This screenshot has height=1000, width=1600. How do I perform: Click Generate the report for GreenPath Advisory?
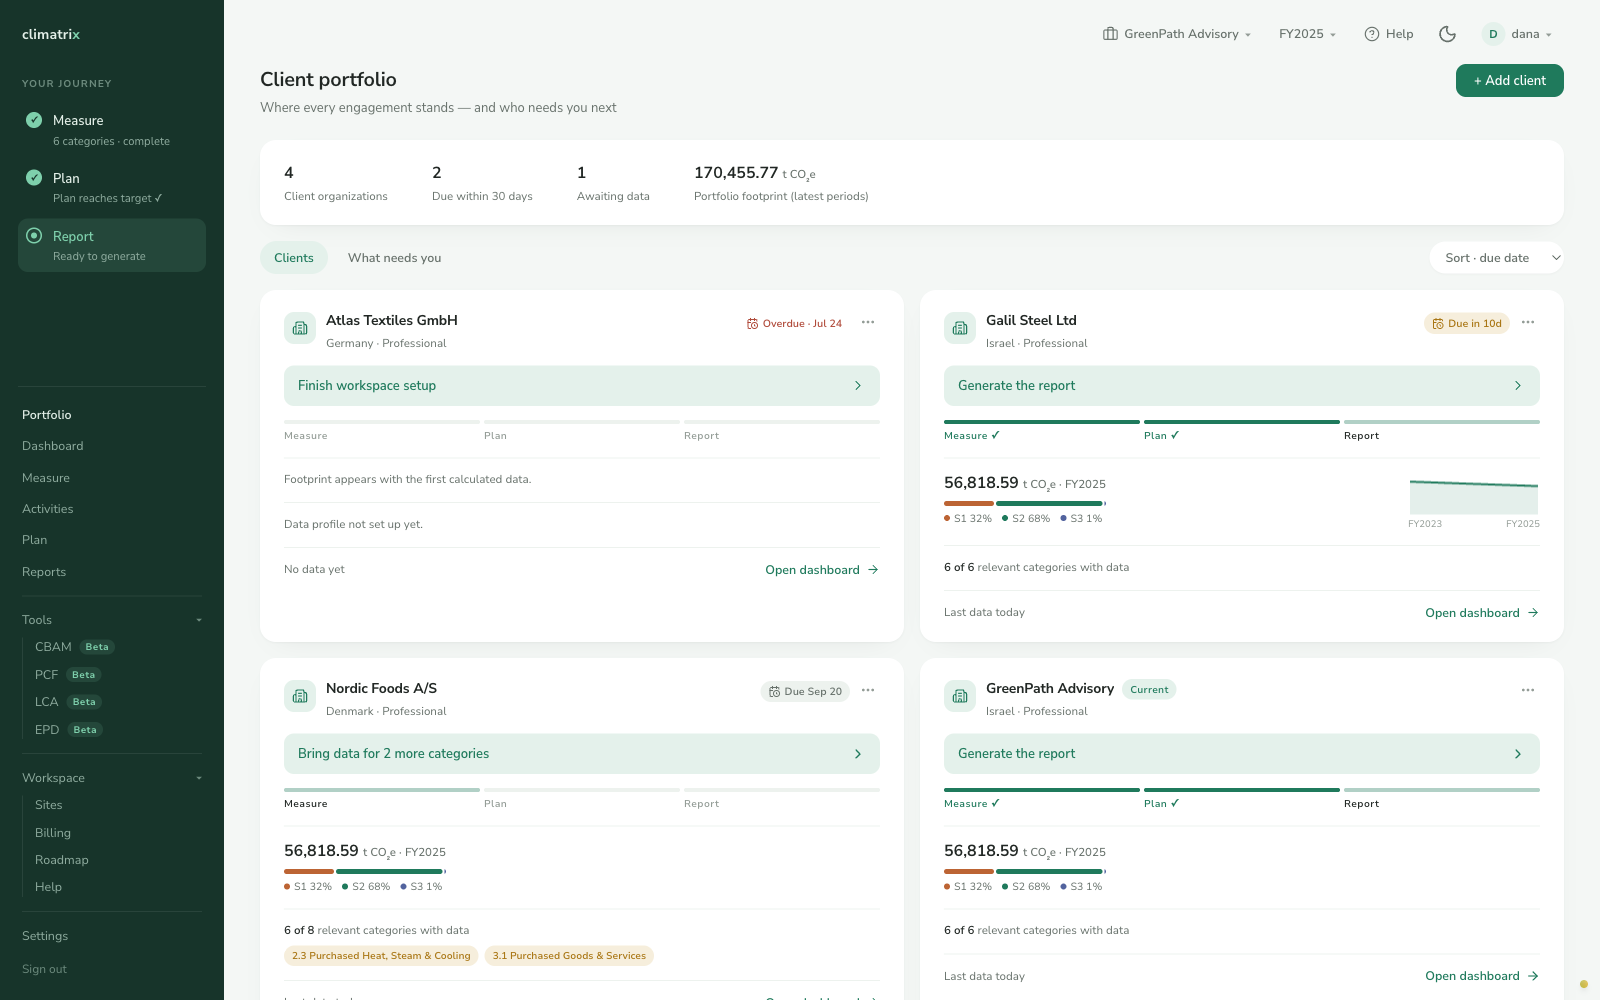click(1242, 754)
